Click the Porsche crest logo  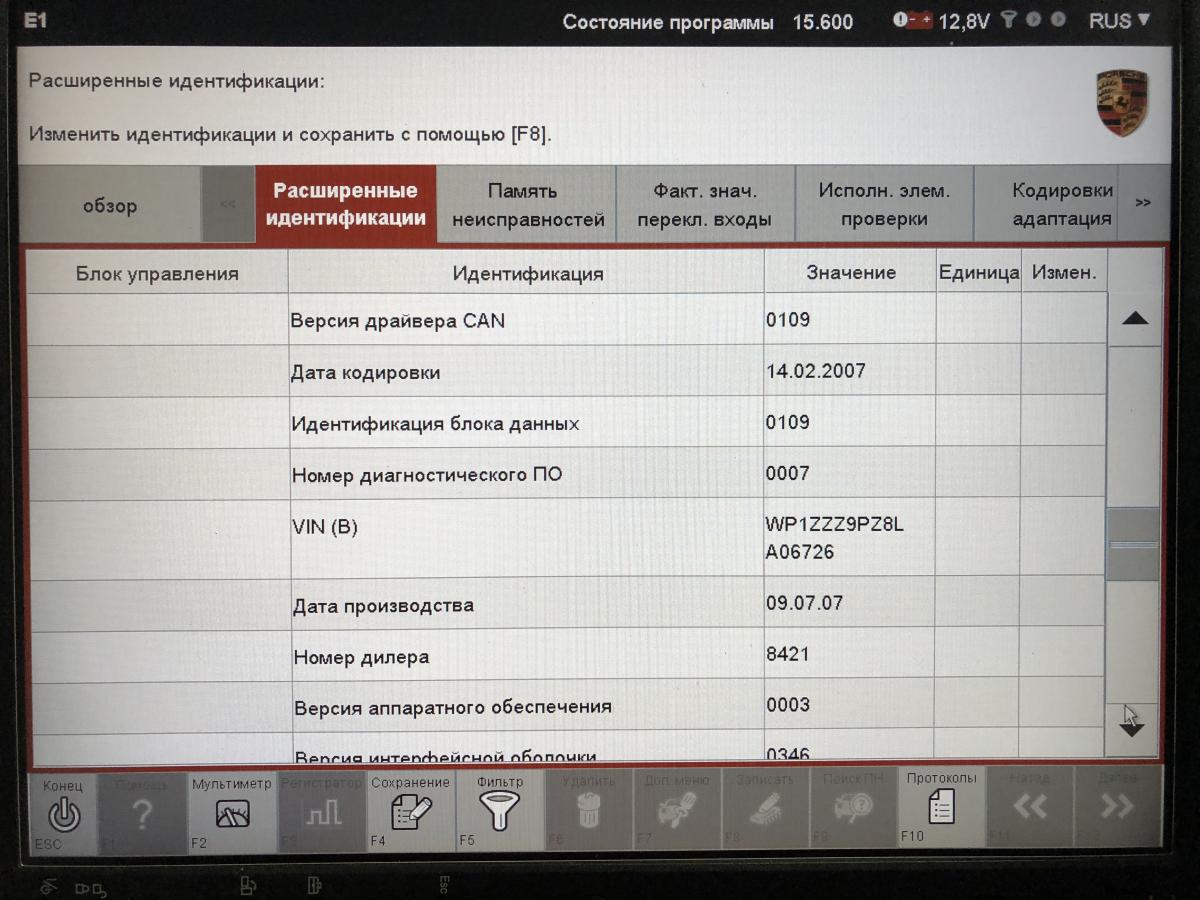coord(1121,103)
